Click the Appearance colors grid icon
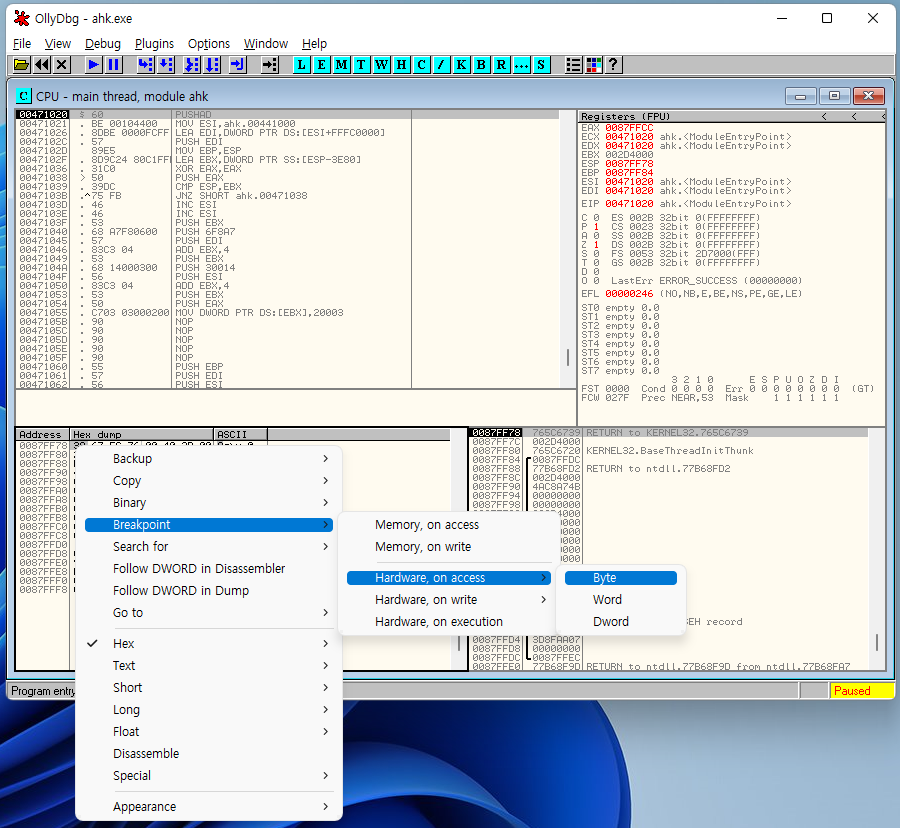 [593, 65]
